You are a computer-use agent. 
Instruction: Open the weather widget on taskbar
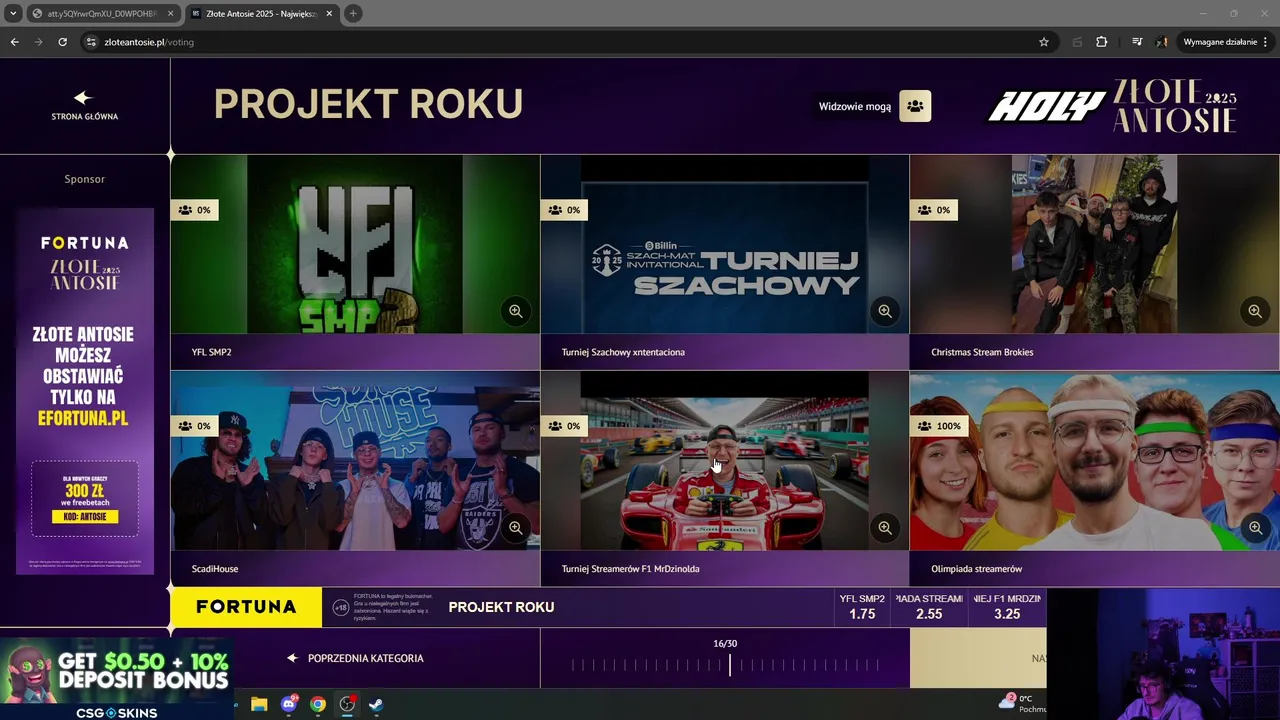point(1022,703)
